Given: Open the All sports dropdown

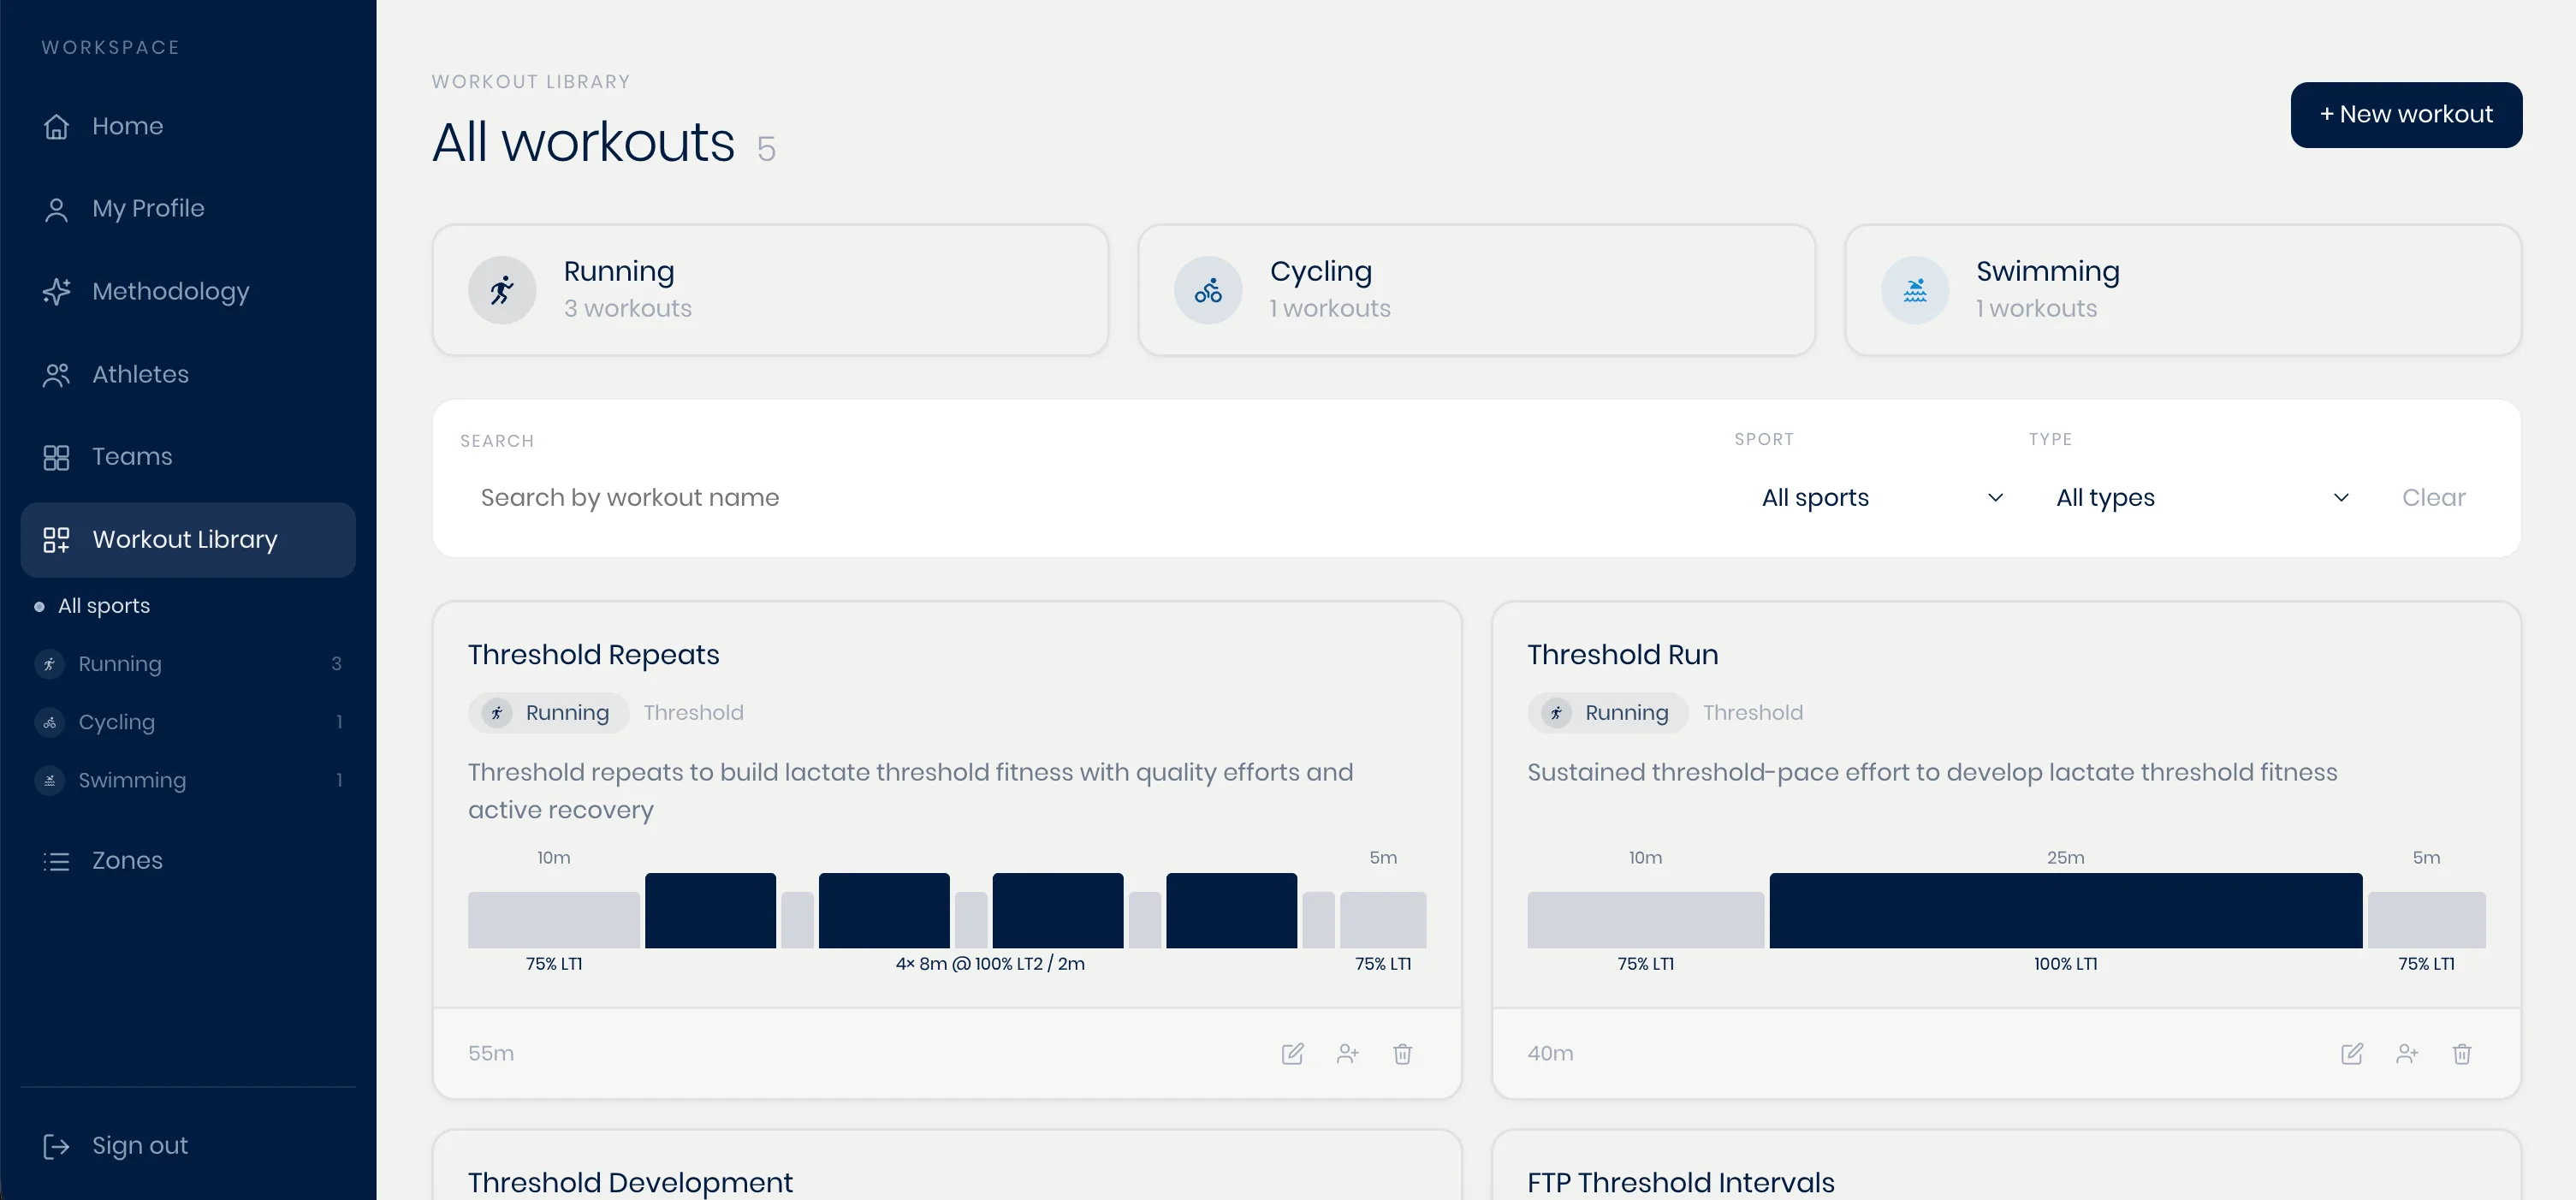Looking at the screenshot, I should [x=1881, y=498].
